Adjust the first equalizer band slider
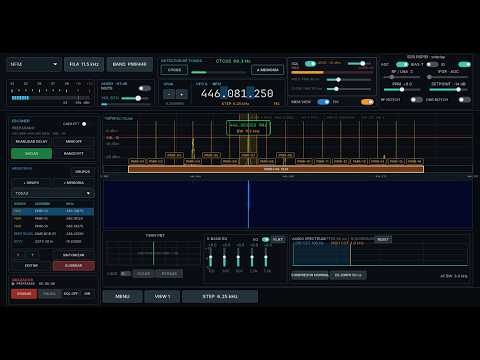This screenshot has height=360, width=480. click(x=211, y=257)
